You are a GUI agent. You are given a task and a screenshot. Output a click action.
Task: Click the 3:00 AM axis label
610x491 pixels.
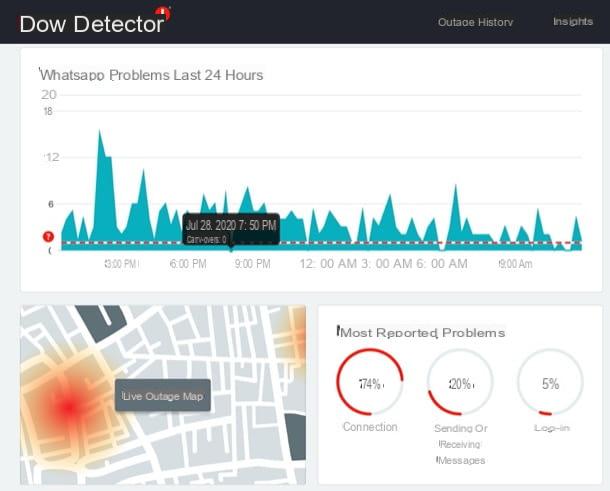(x=387, y=264)
